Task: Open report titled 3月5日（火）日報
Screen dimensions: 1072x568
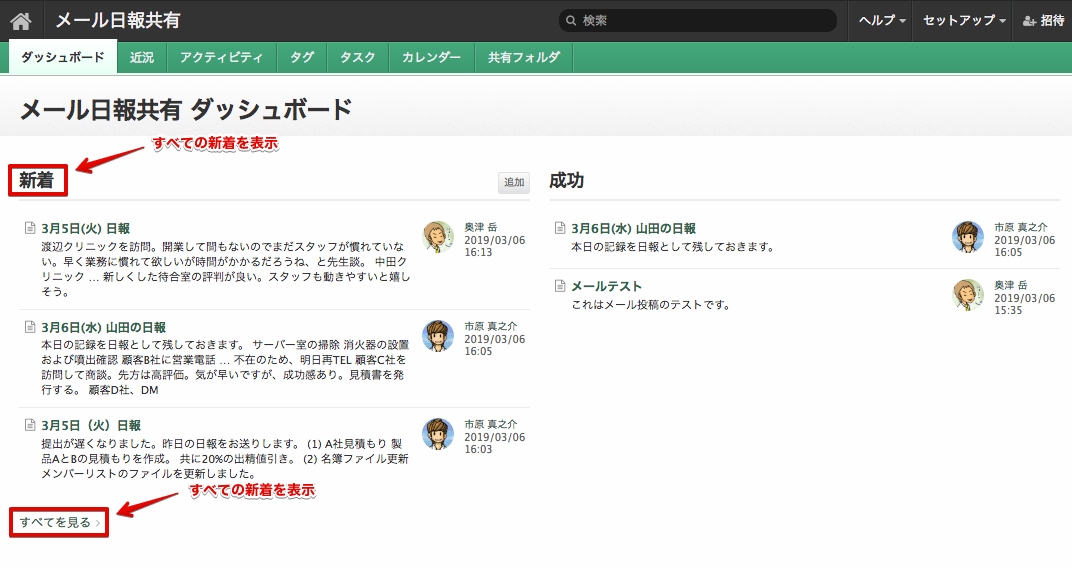Action: point(91,425)
